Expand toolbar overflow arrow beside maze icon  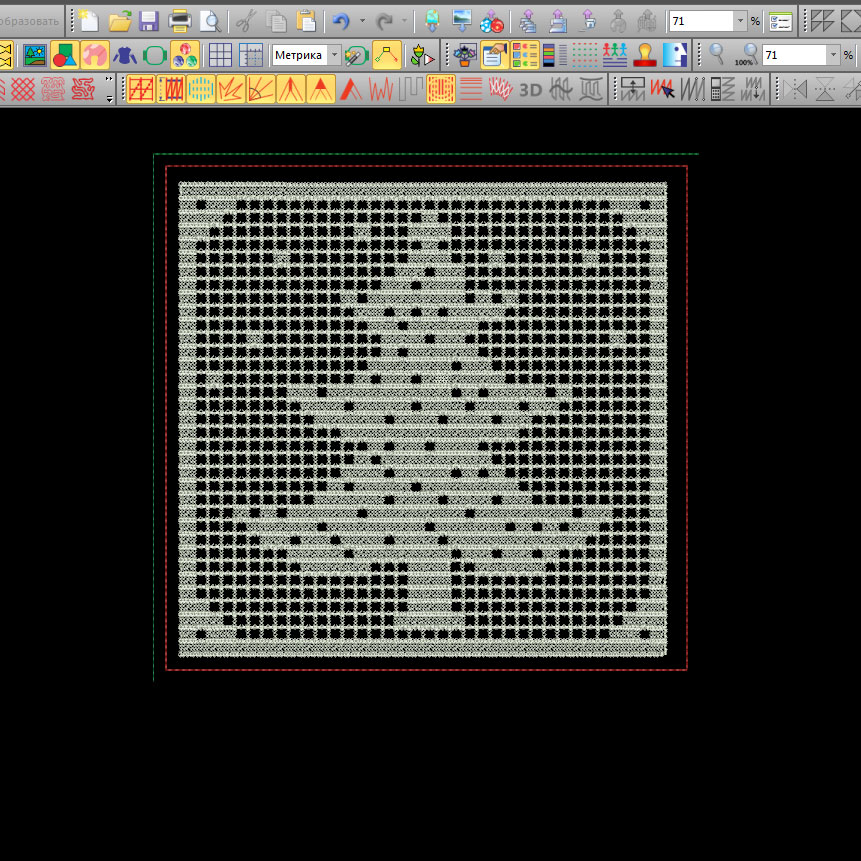pos(109,99)
